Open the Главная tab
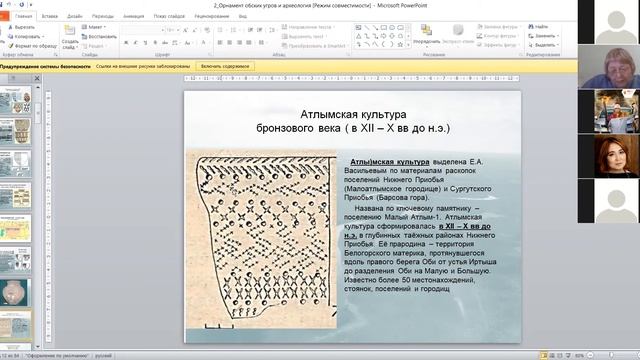The height and width of the screenshot is (360, 640). click(x=23, y=16)
